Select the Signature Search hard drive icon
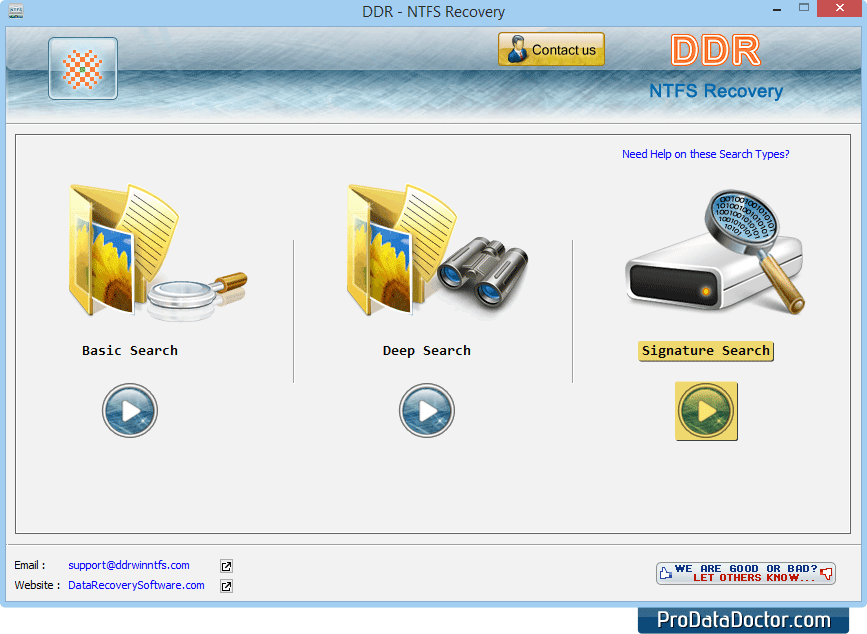 coord(715,253)
